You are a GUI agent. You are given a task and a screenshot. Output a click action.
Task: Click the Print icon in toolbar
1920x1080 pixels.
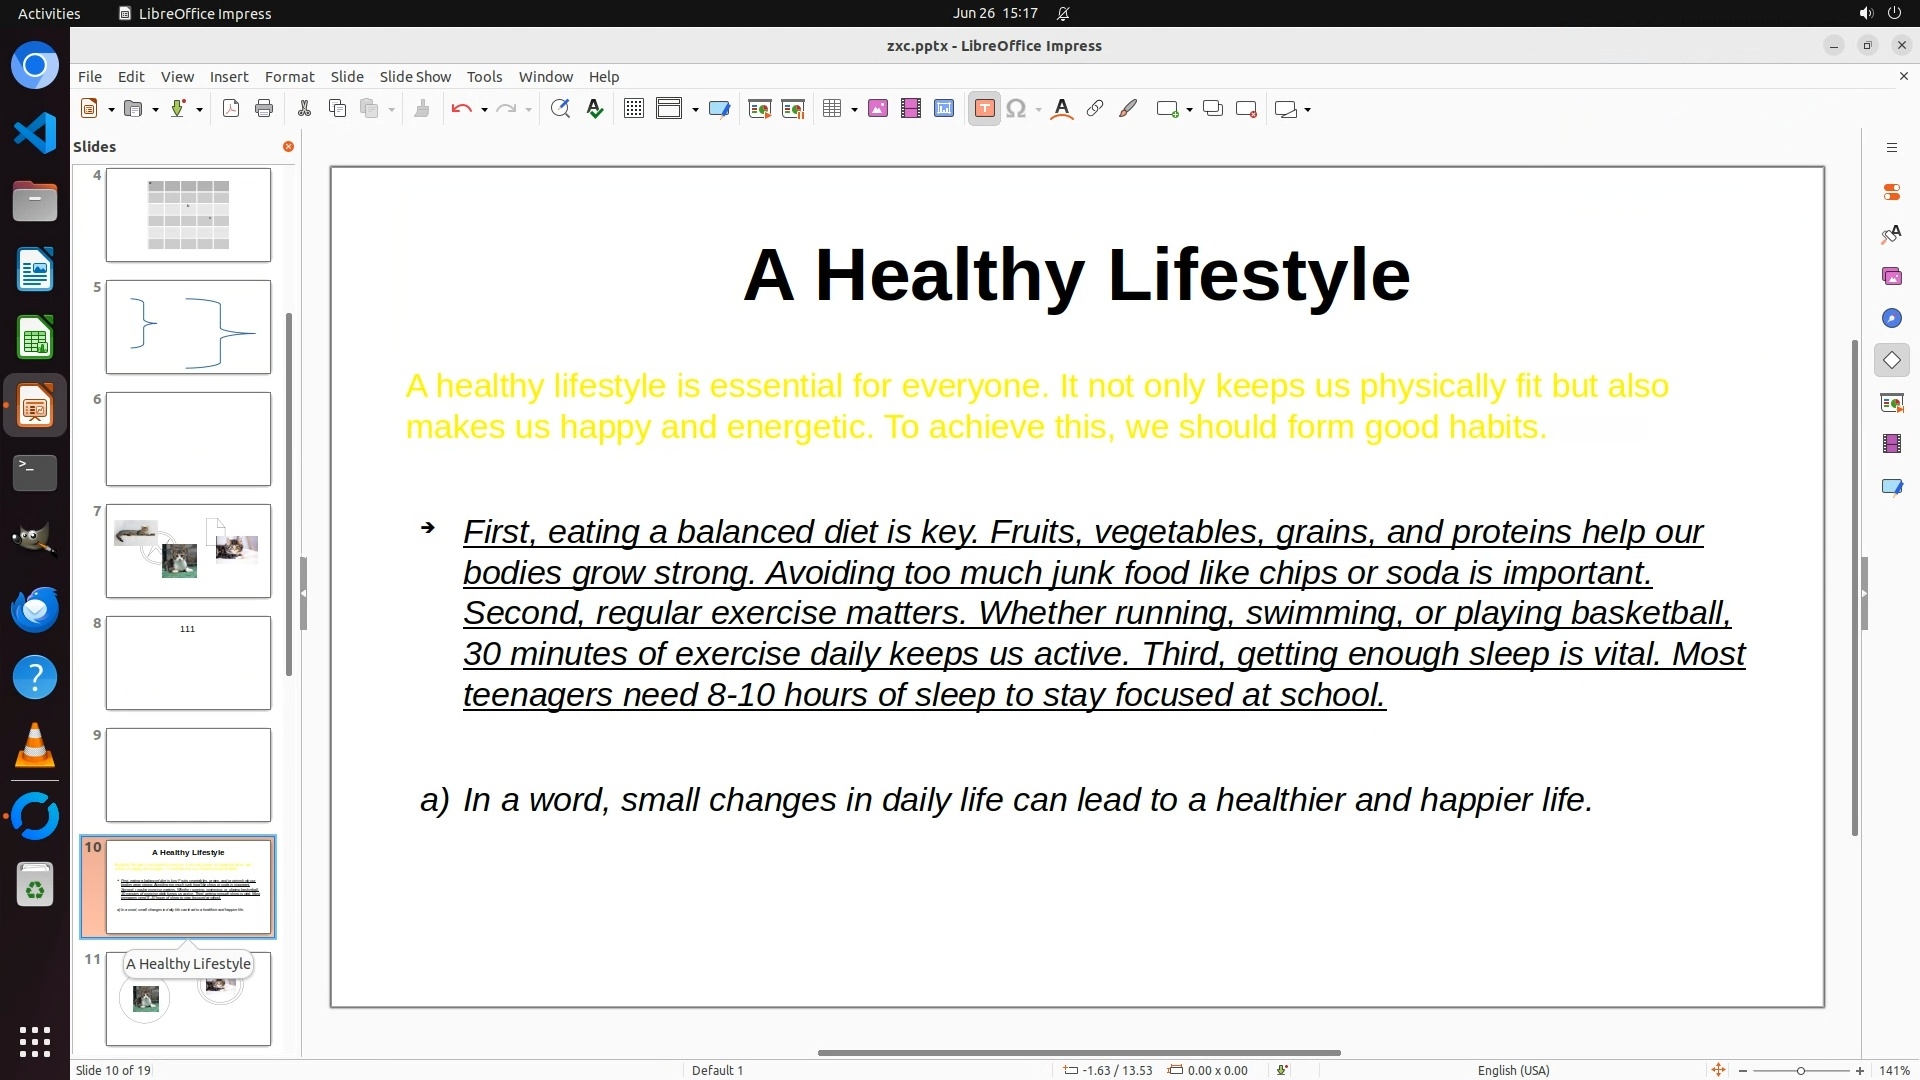(264, 109)
